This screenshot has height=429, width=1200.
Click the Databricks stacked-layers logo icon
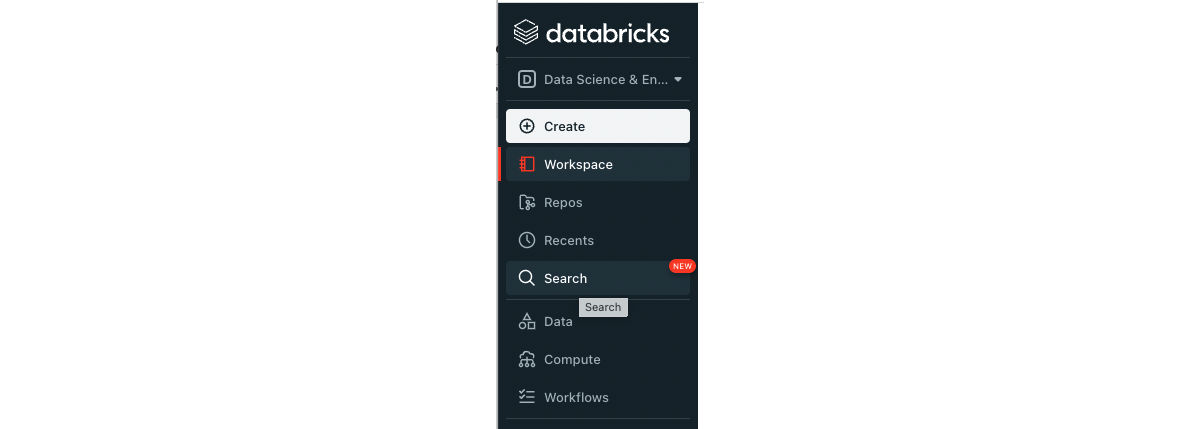[526, 32]
